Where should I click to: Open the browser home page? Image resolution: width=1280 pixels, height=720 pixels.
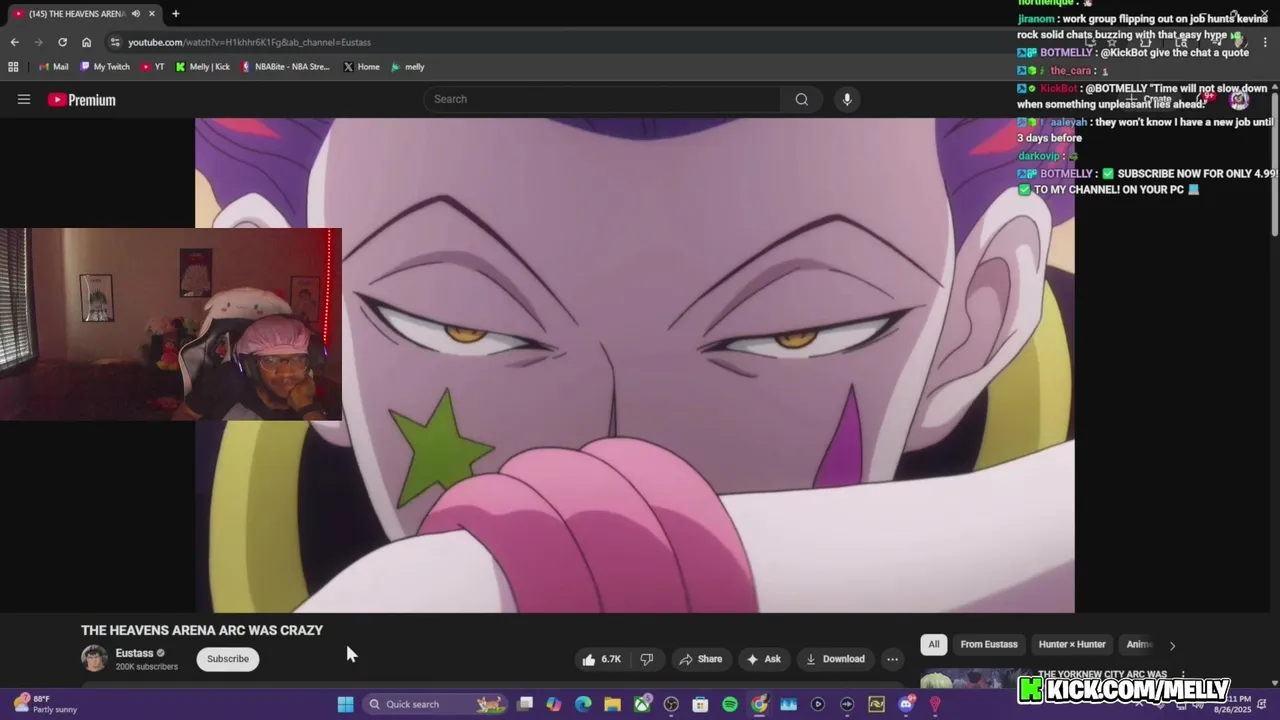pos(86,42)
